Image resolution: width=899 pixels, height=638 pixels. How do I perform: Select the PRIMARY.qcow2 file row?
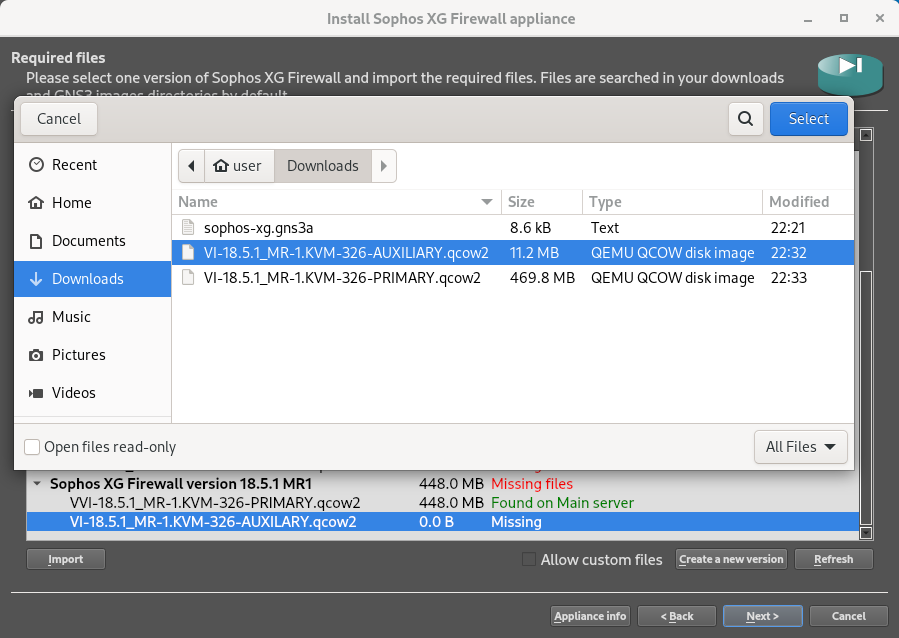tap(513, 278)
